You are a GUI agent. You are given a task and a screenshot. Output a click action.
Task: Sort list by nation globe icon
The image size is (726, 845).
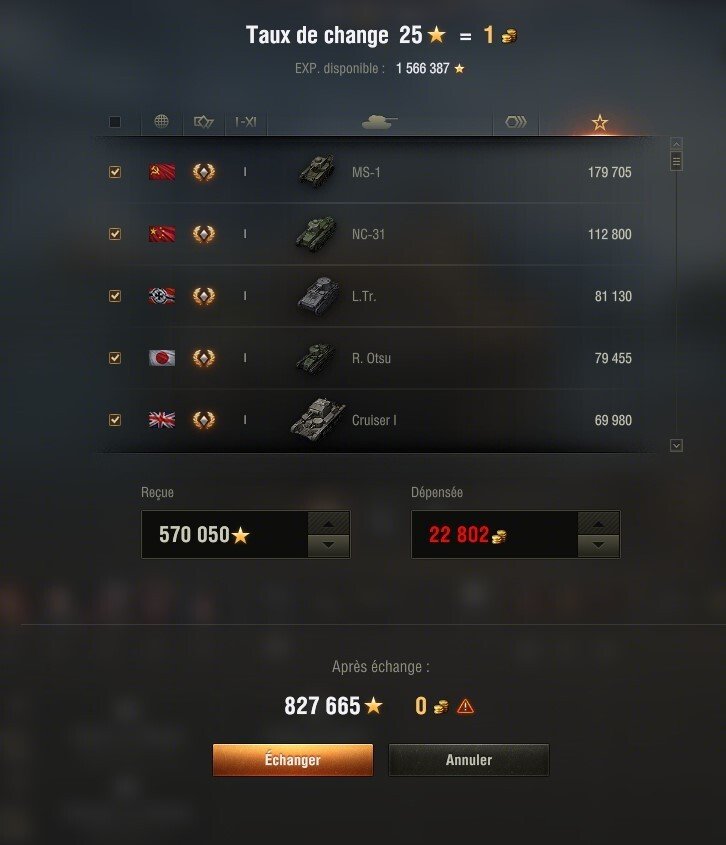(x=162, y=121)
